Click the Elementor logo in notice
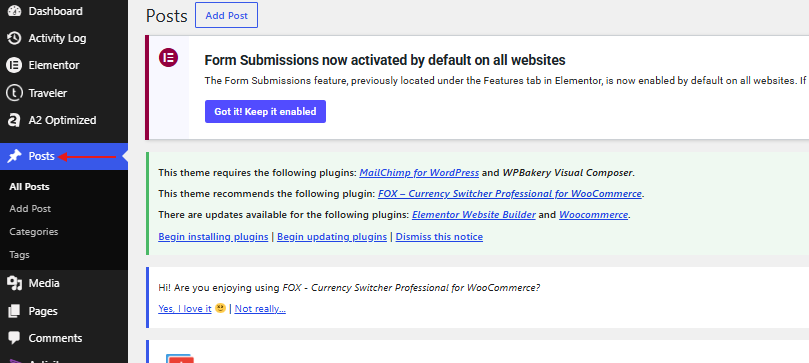The image size is (809, 363). [x=168, y=57]
